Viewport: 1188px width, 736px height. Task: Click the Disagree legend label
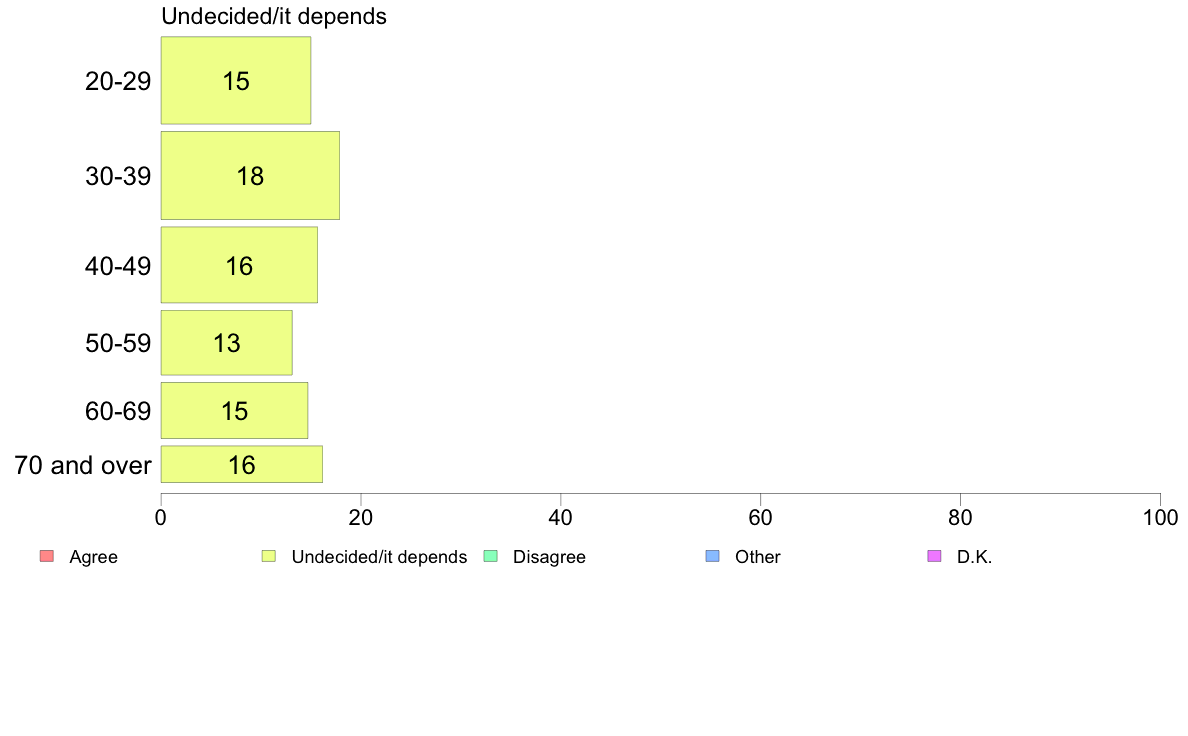pyautogui.click(x=549, y=557)
